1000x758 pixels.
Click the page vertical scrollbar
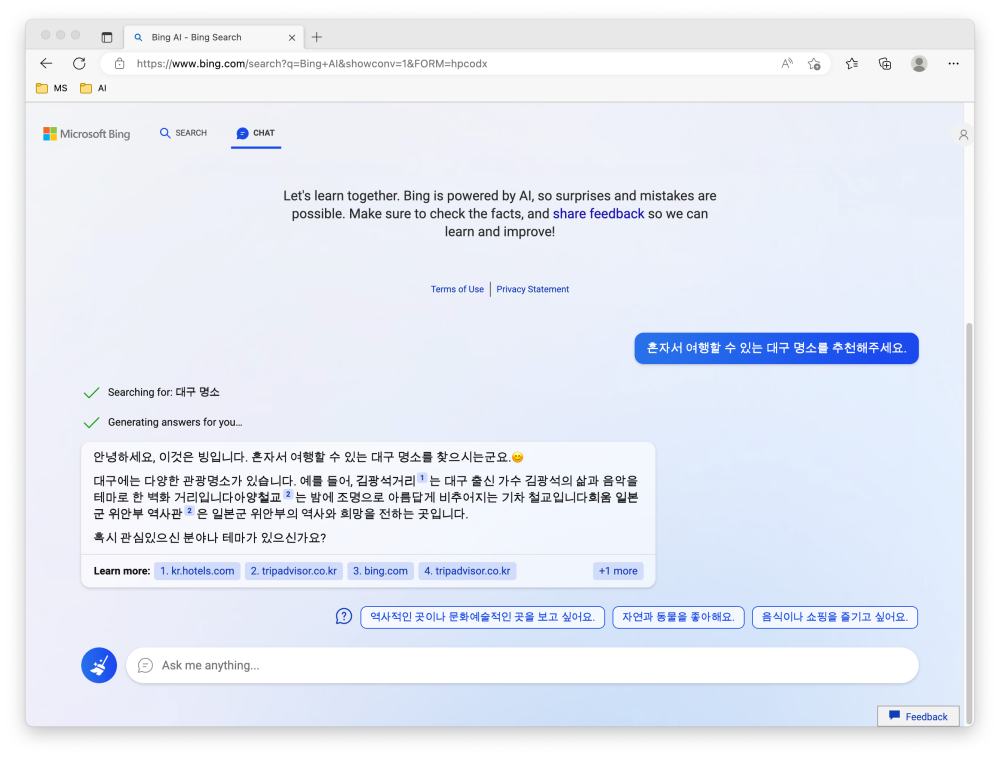(969, 523)
